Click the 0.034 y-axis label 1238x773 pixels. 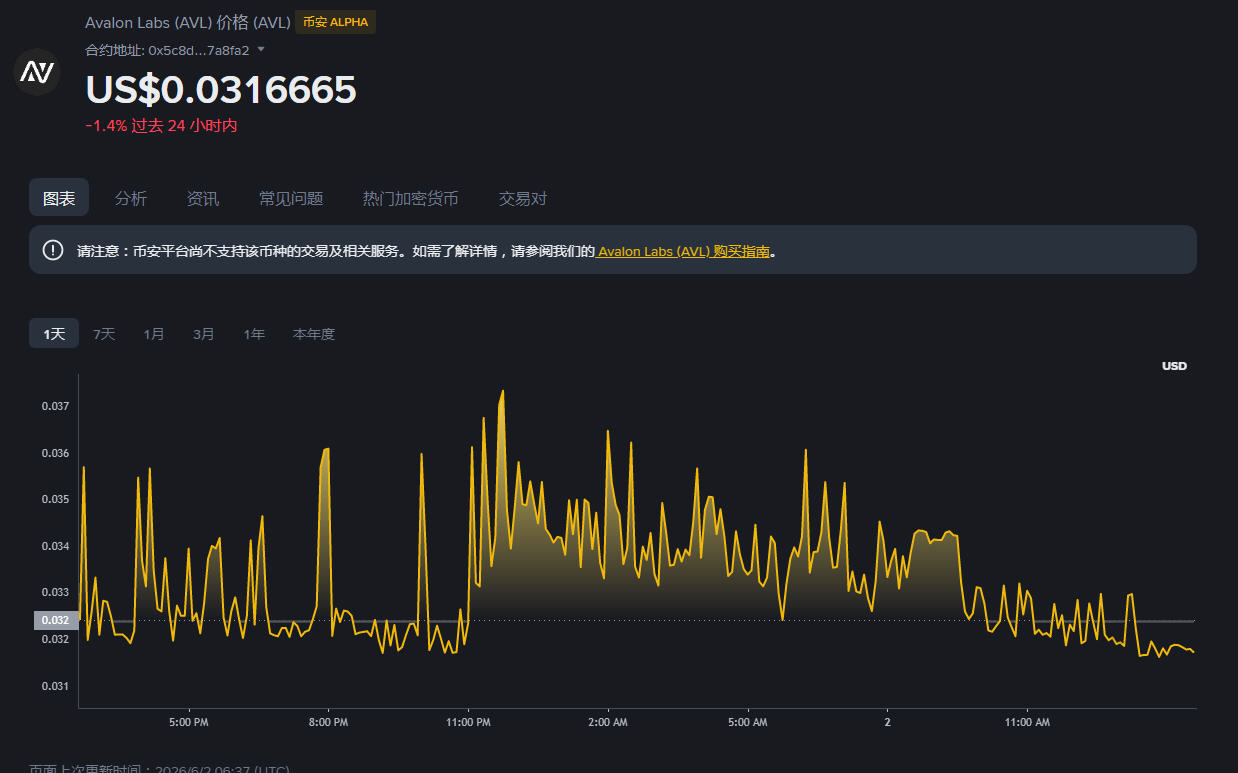coord(55,546)
